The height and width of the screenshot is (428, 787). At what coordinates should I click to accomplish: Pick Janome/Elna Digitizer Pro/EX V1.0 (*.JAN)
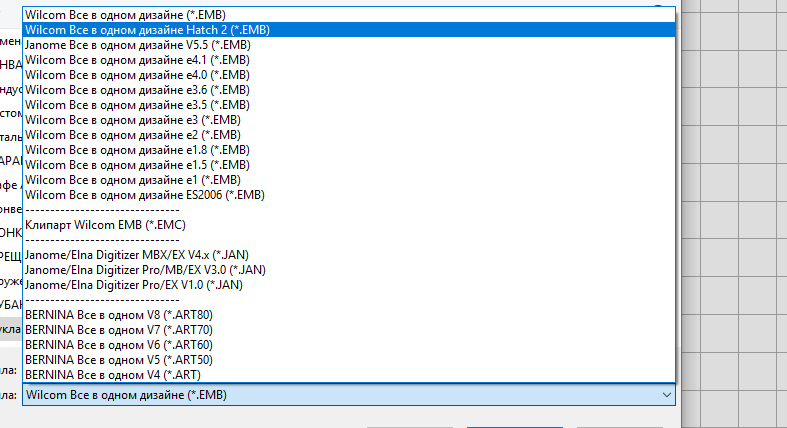349,285
